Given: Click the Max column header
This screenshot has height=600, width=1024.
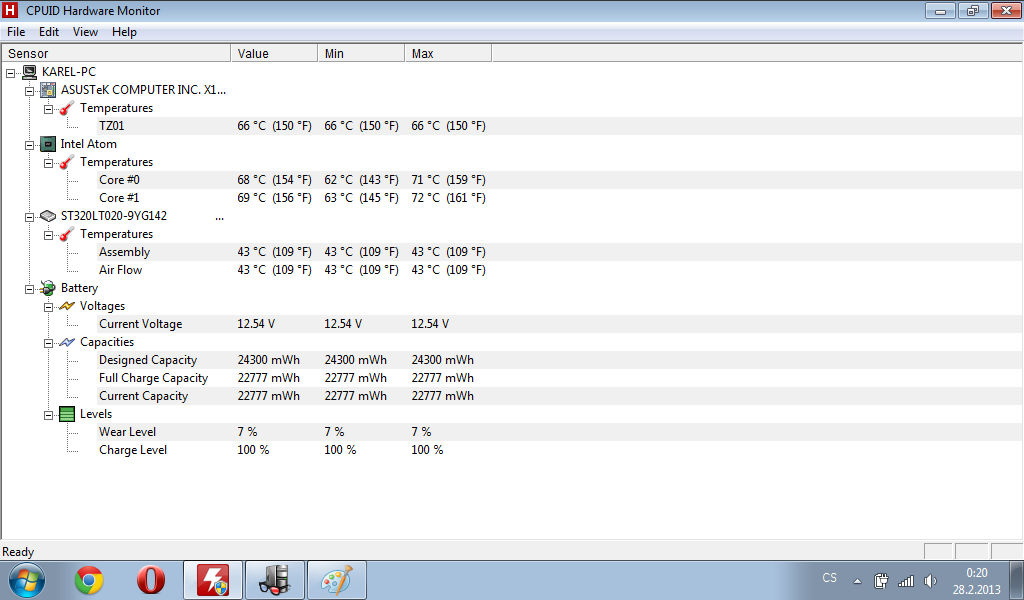Looking at the screenshot, I should click(x=448, y=54).
